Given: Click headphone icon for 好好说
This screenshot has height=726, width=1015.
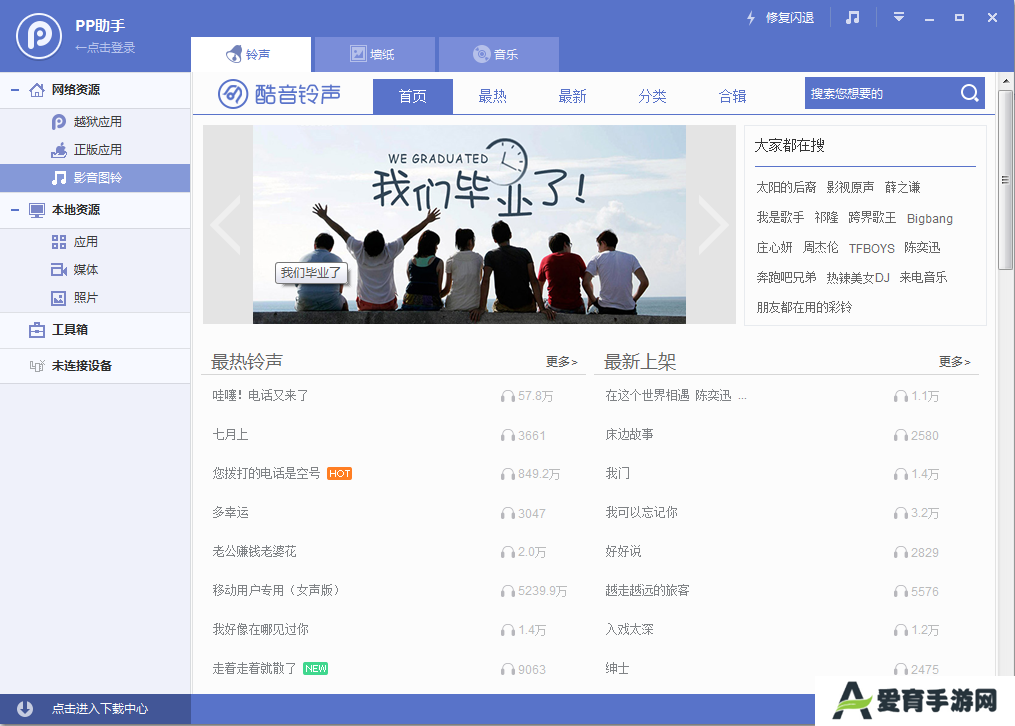Looking at the screenshot, I should tap(900, 552).
